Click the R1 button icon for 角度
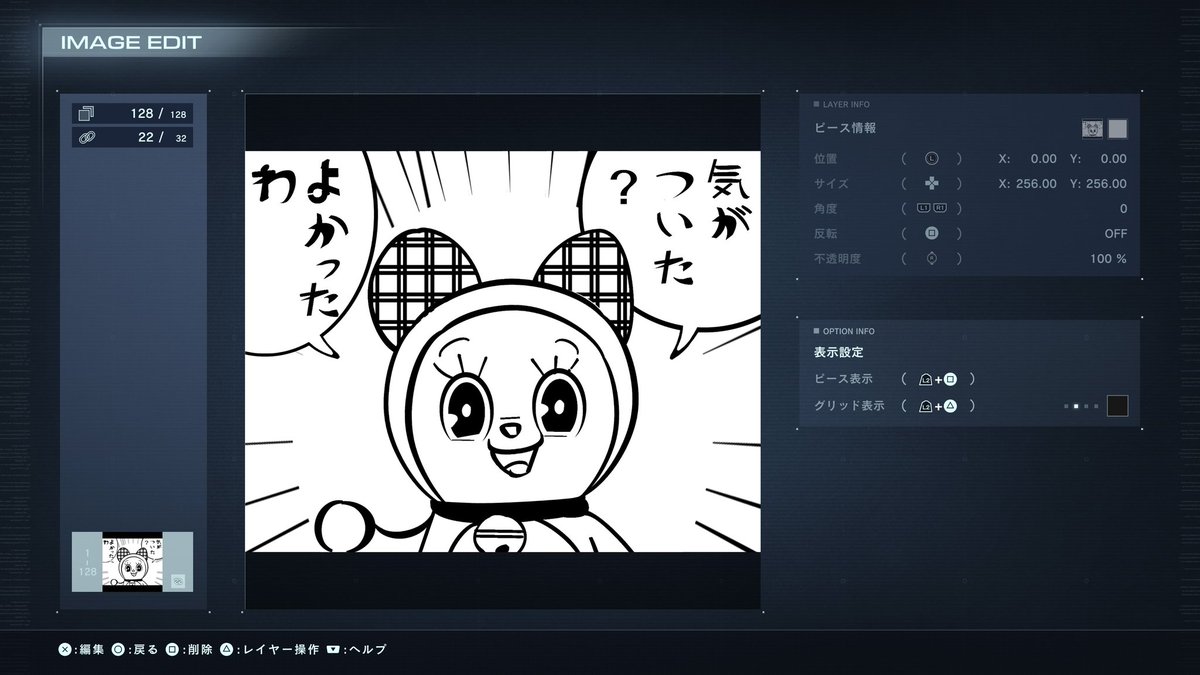1200x675 pixels. (x=940, y=208)
